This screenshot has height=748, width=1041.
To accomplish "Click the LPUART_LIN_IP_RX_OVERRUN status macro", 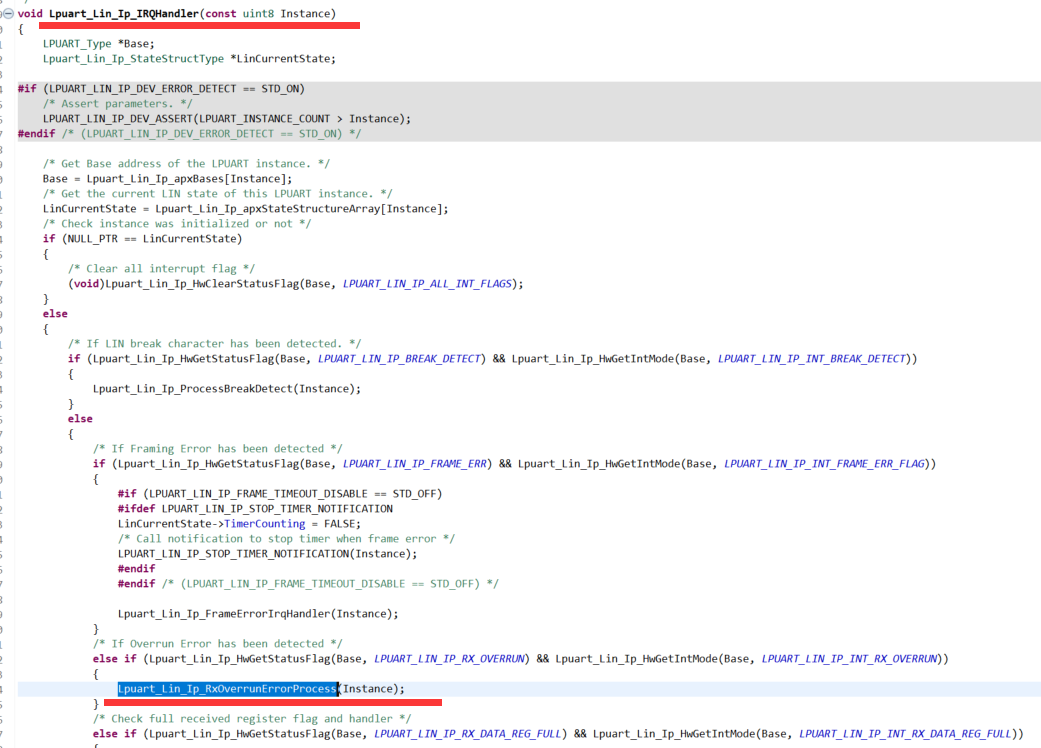I will coord(451,659).
